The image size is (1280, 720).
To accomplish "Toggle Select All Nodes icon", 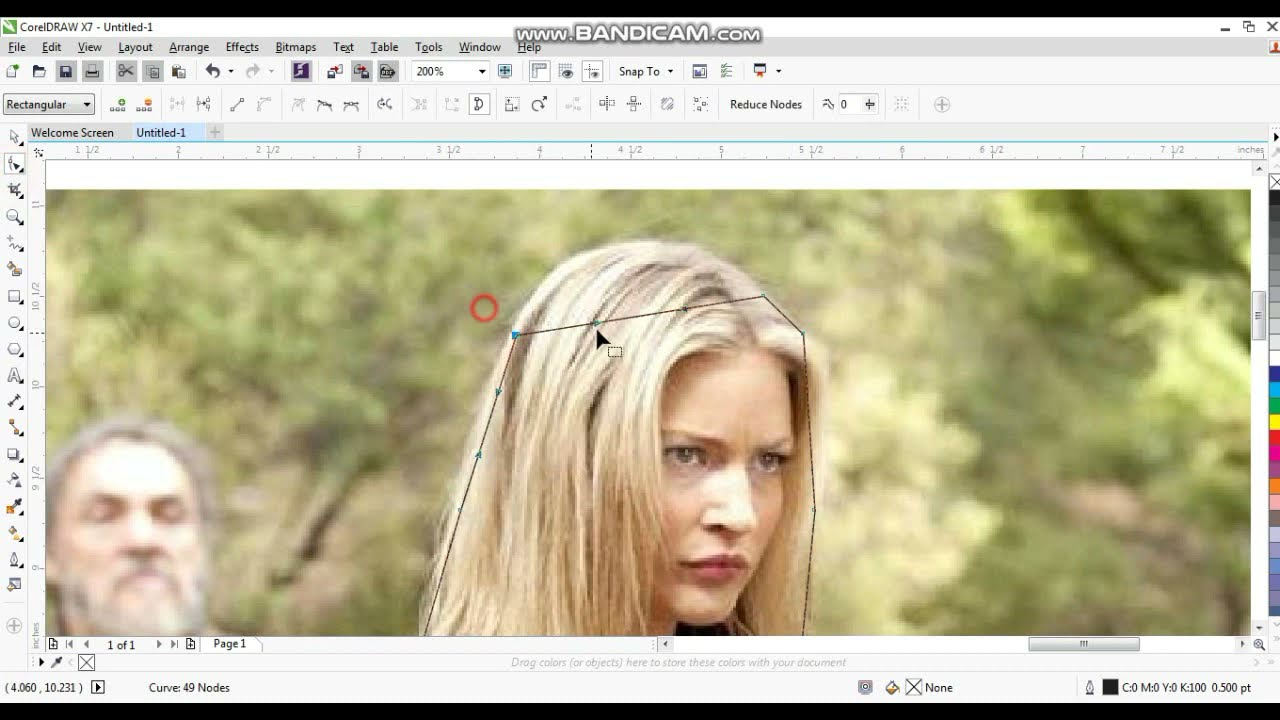I will coord(701,104).
